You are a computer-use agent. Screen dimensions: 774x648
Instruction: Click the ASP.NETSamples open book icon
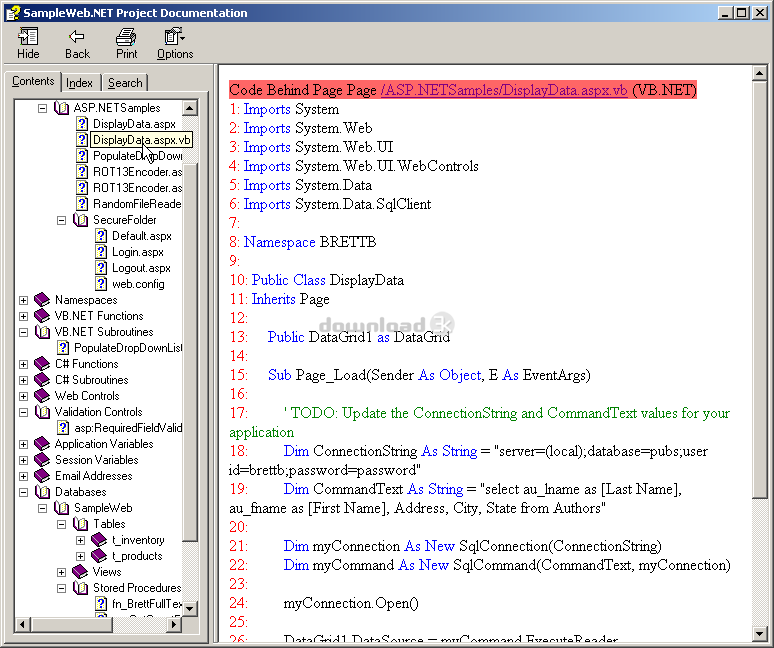click(x=62, y=108)
